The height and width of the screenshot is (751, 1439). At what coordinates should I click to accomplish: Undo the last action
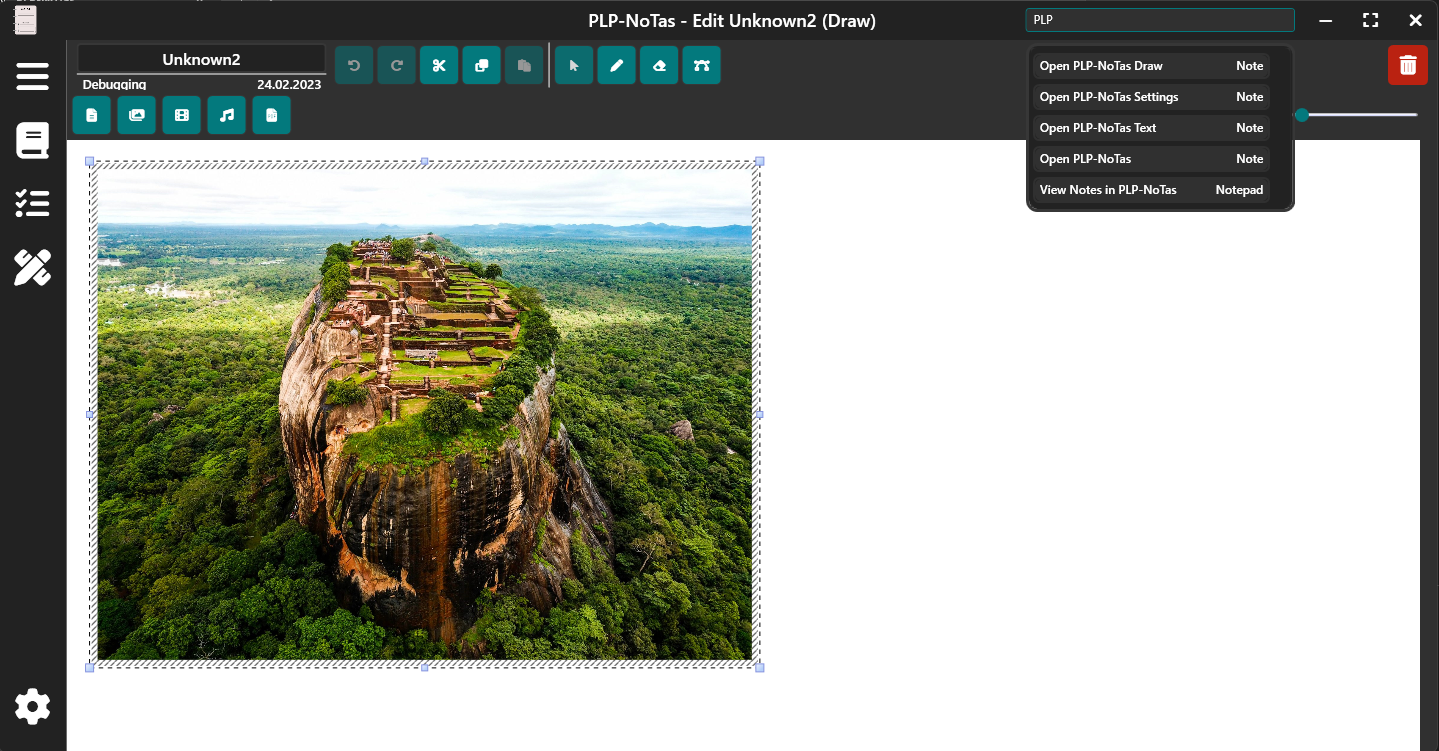354,65
